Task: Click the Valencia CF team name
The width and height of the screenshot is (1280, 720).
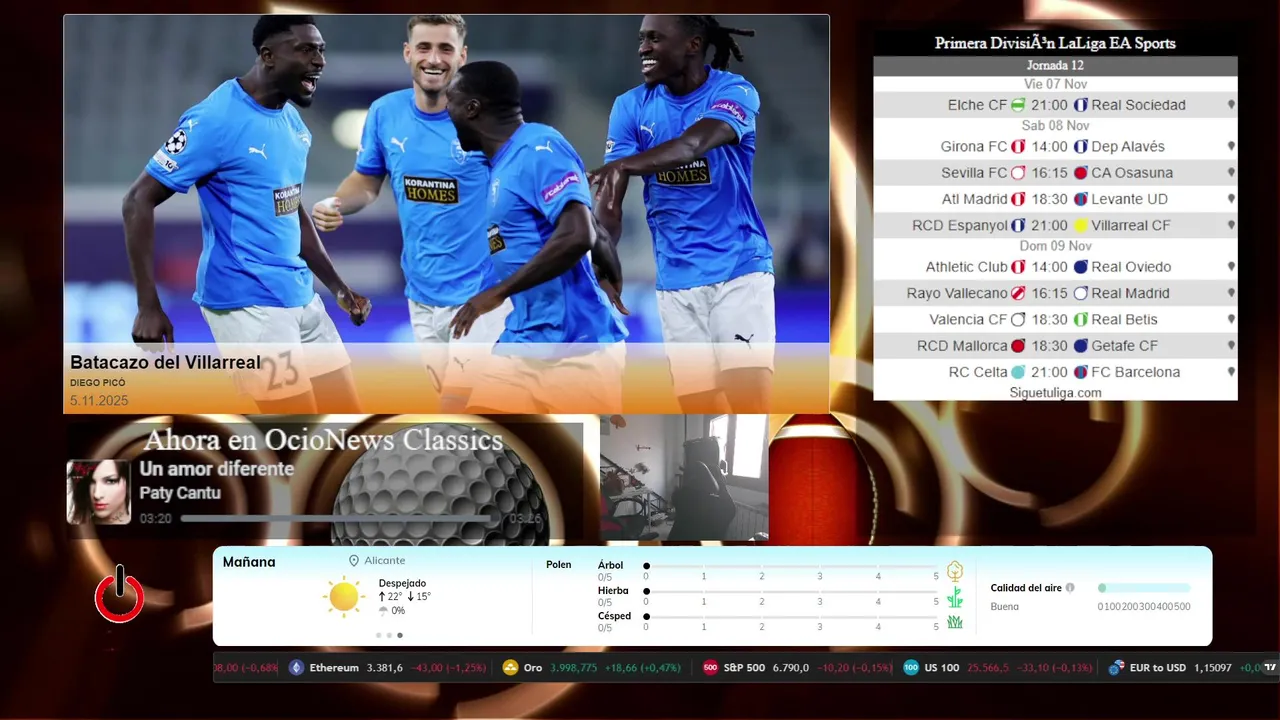Action: (x=968, y=320)
